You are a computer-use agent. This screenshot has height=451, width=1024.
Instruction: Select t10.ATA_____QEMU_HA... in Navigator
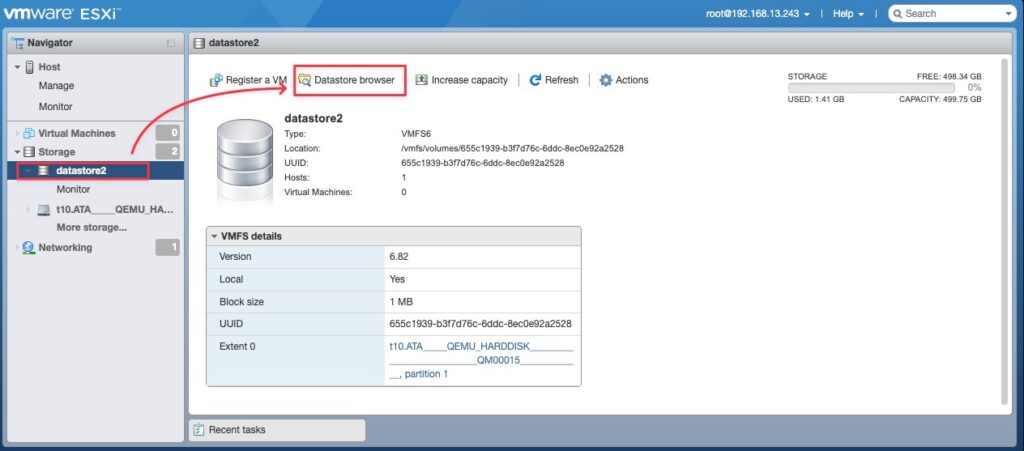click(116, 210)
